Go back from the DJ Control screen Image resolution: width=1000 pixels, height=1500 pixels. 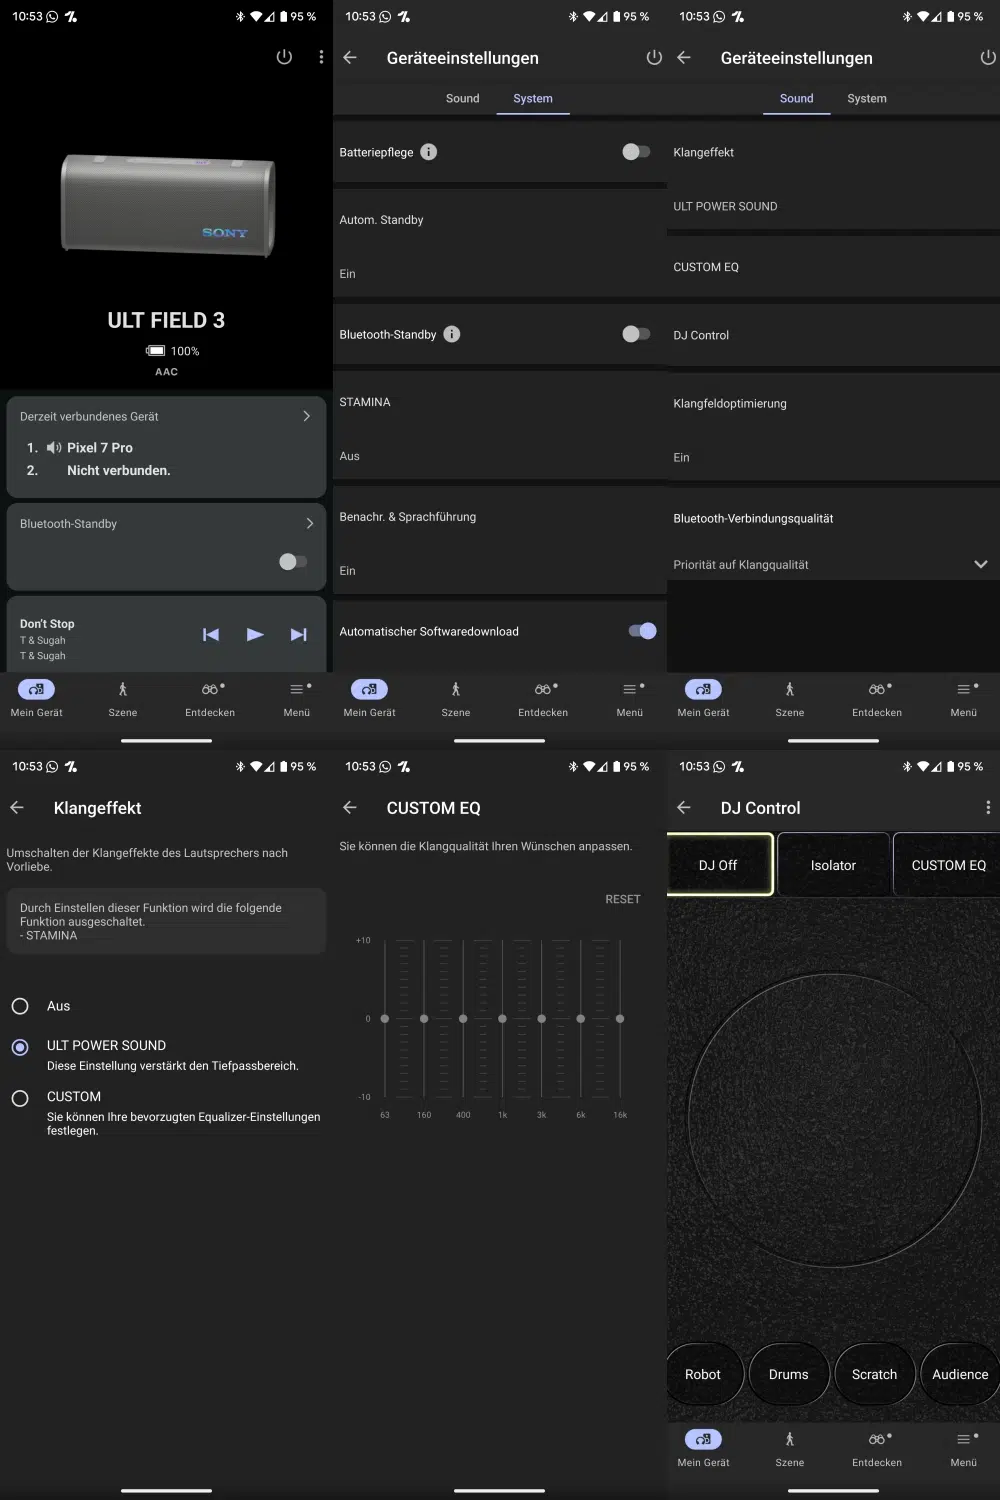pyautogui.click(x=684, y=807)
